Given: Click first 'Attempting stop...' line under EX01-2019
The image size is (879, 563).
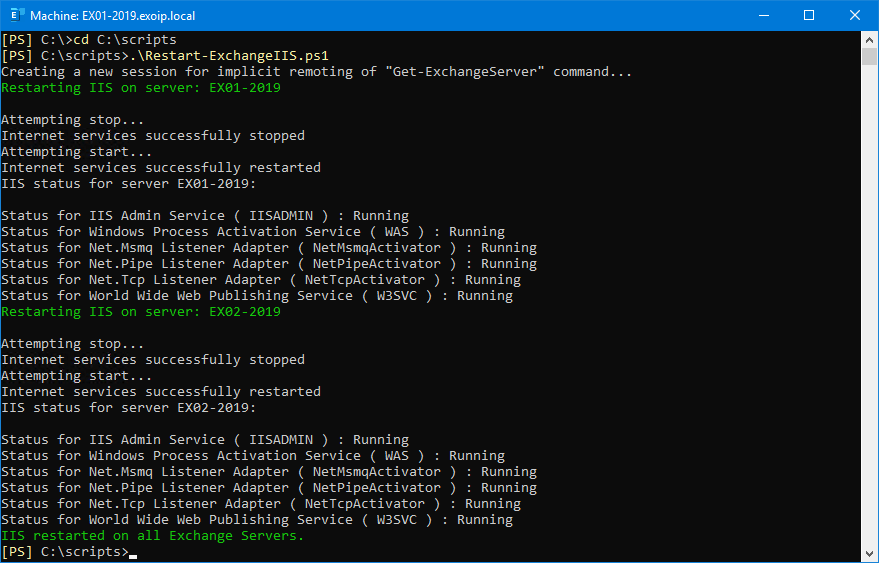Looking at the screenshot, I should [x=72, y=120].
